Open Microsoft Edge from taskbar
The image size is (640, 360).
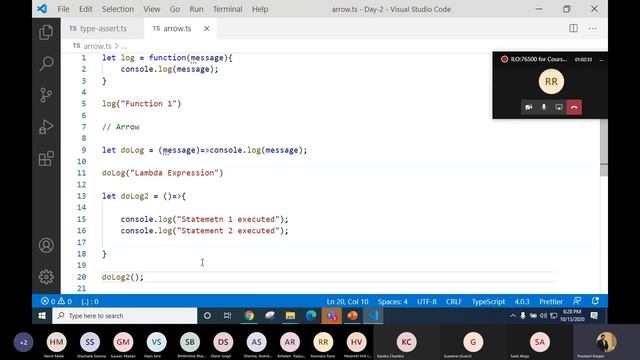[x=311, y=316]
